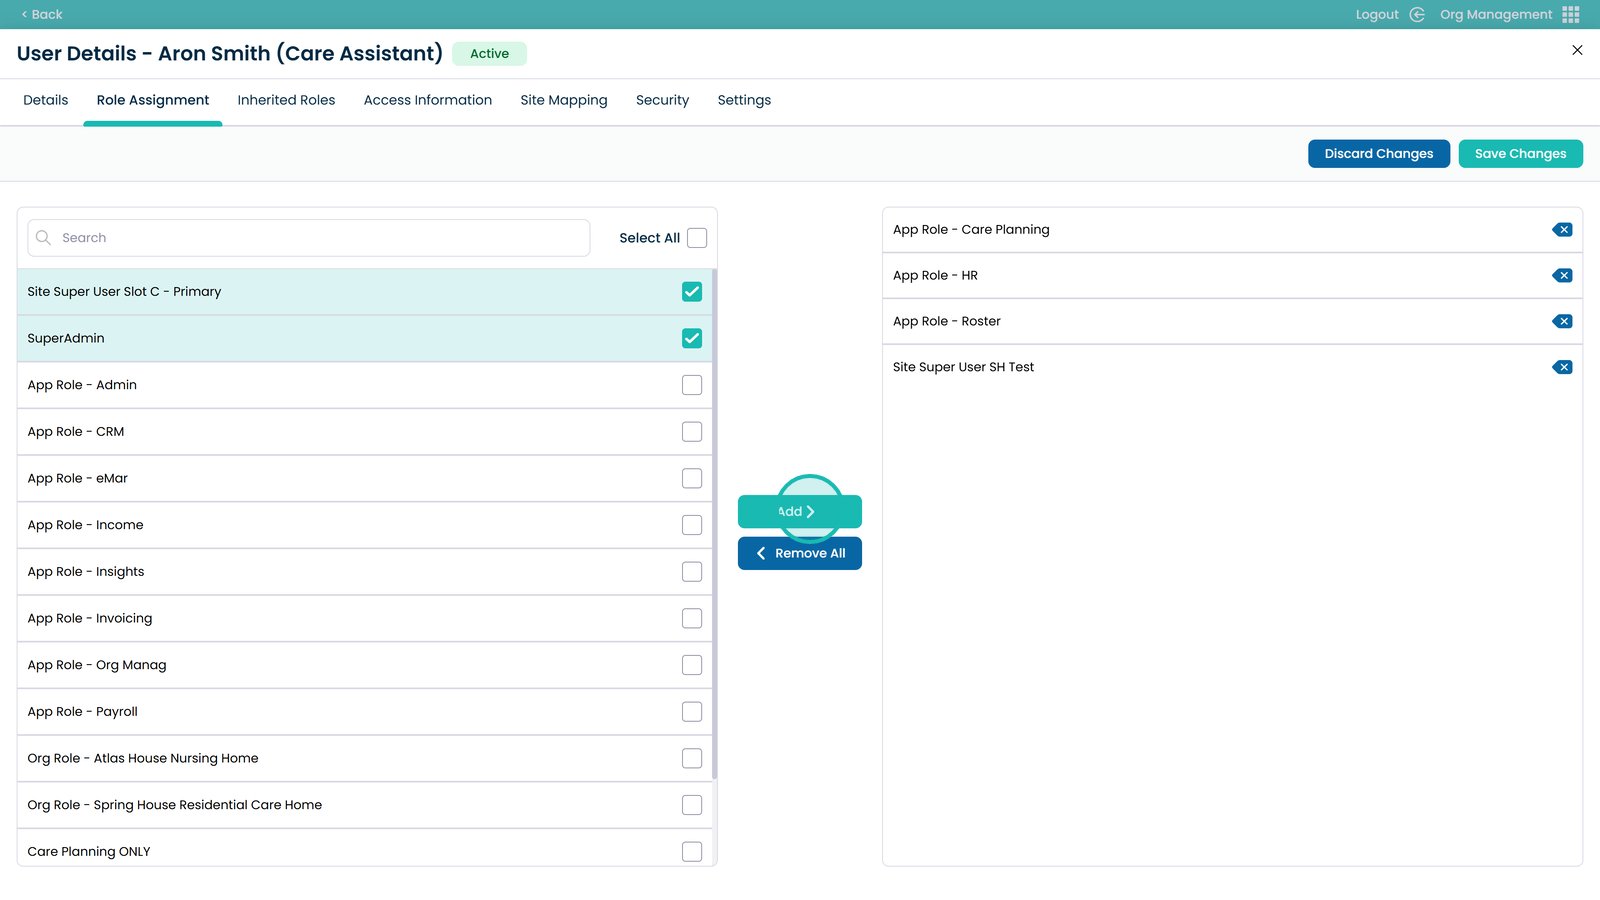Go back using the Back chevron
Image resolution: width=1600 pixels, height=900 pixels.
25,14
